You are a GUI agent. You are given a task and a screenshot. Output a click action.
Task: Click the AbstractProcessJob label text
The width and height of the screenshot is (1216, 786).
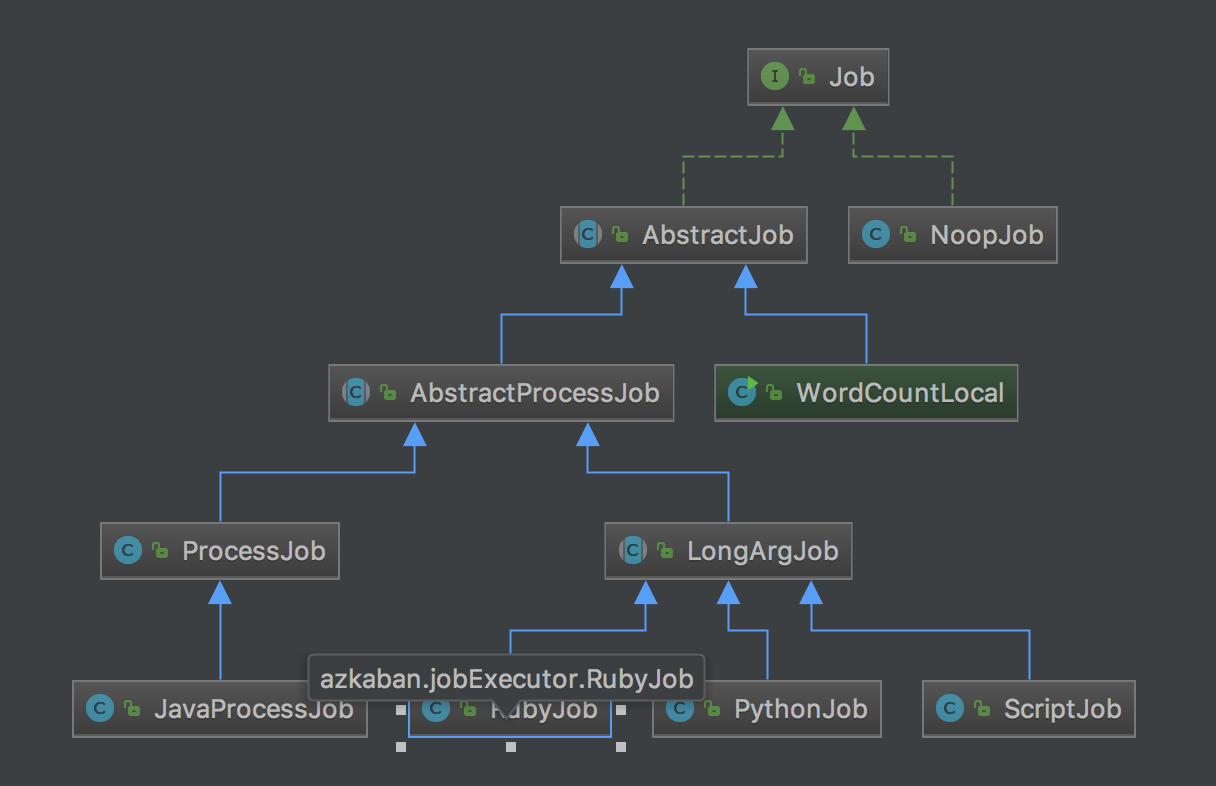[x=535, y=393]
